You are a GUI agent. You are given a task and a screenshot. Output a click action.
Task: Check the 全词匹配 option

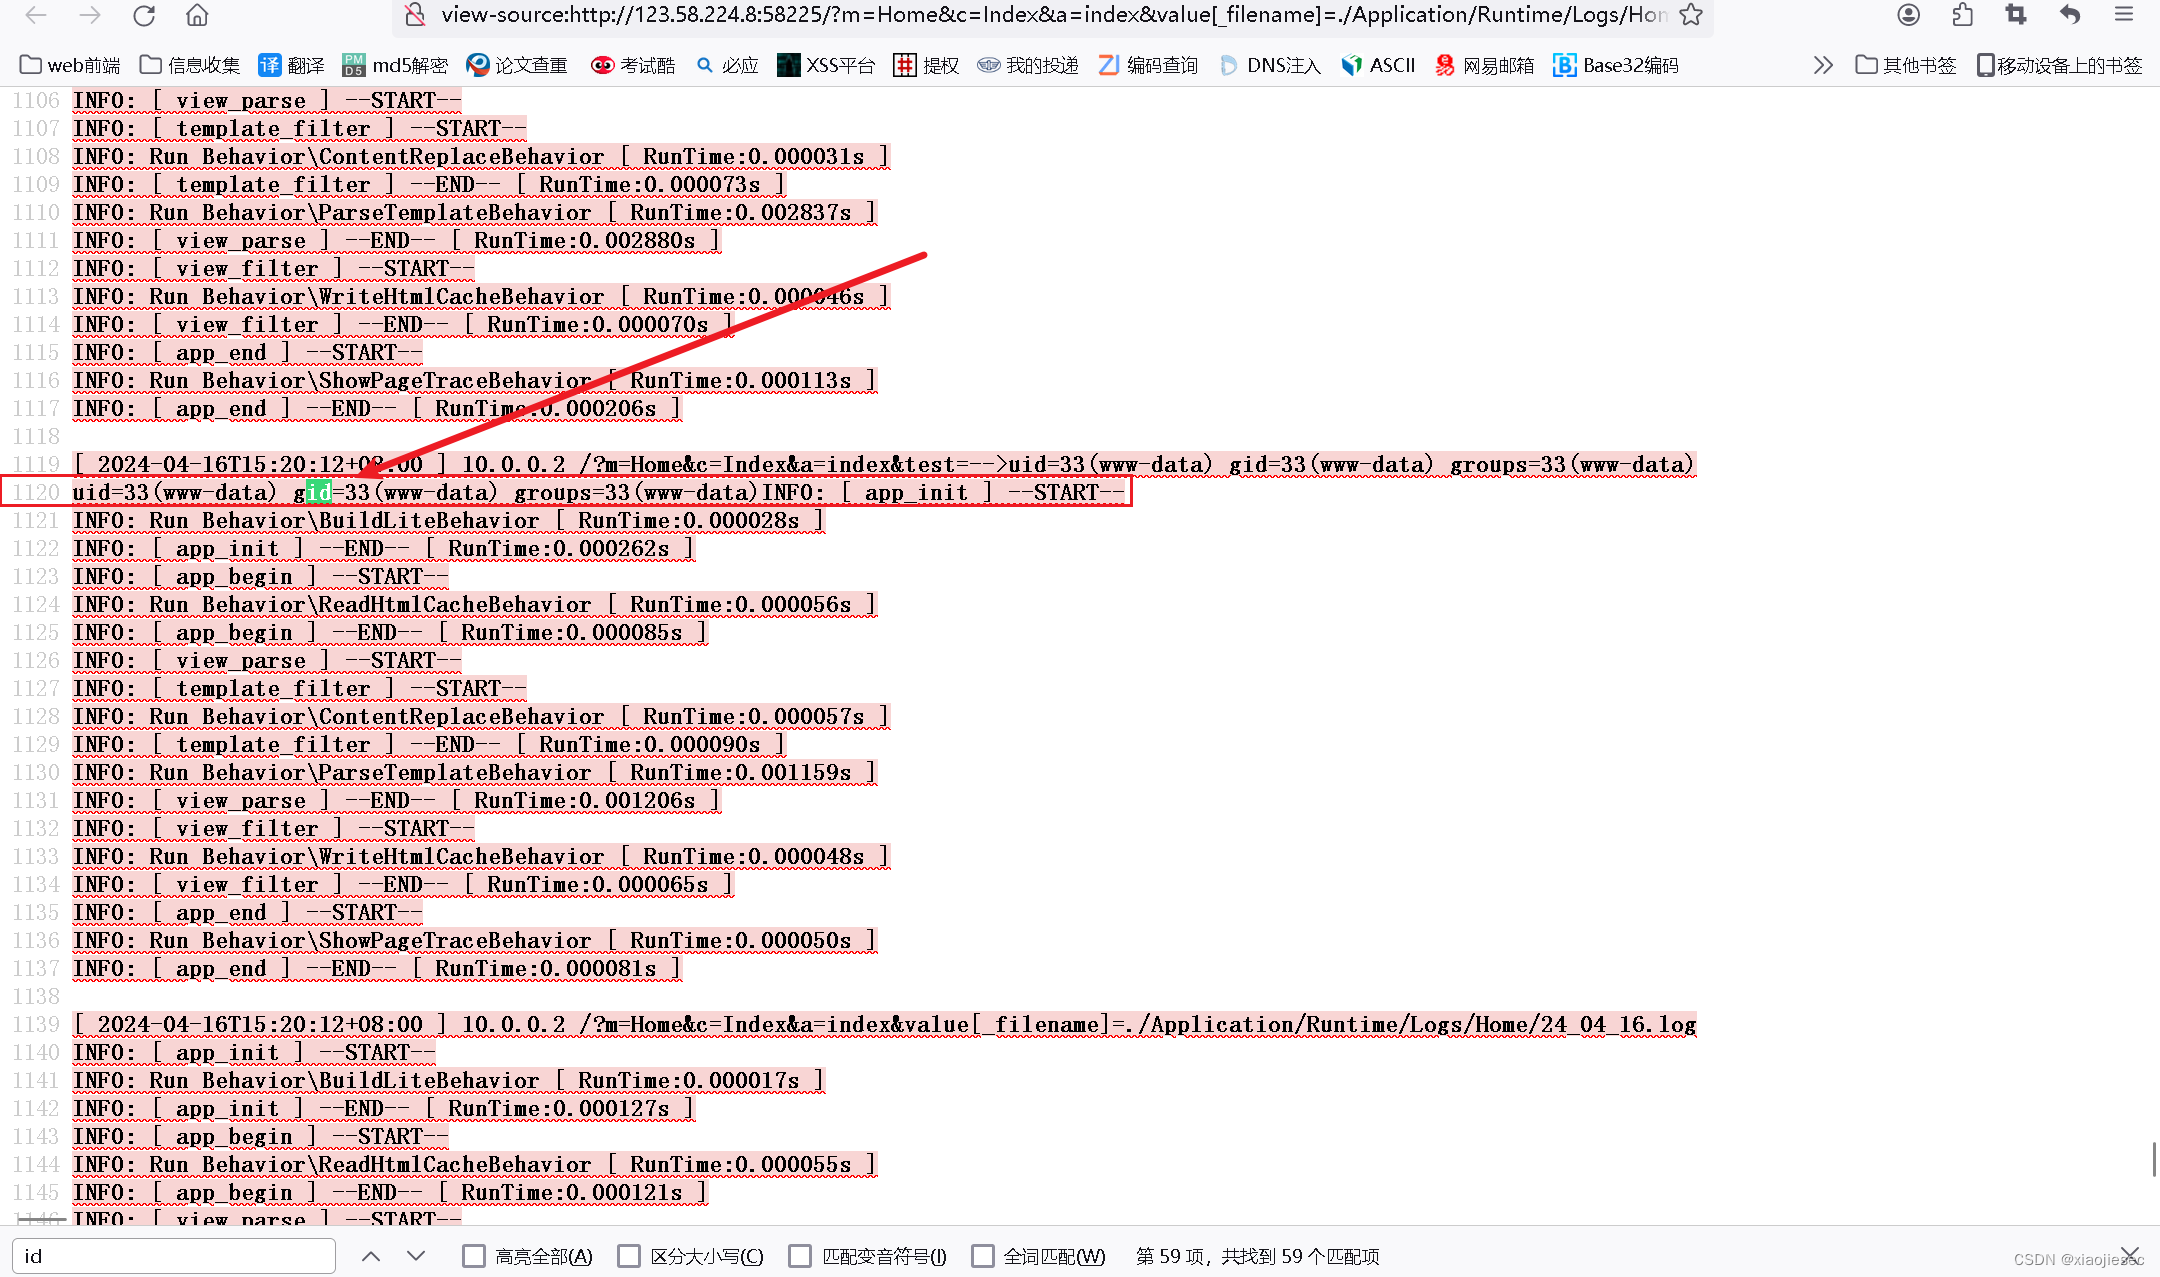[x=983, y=1256]
